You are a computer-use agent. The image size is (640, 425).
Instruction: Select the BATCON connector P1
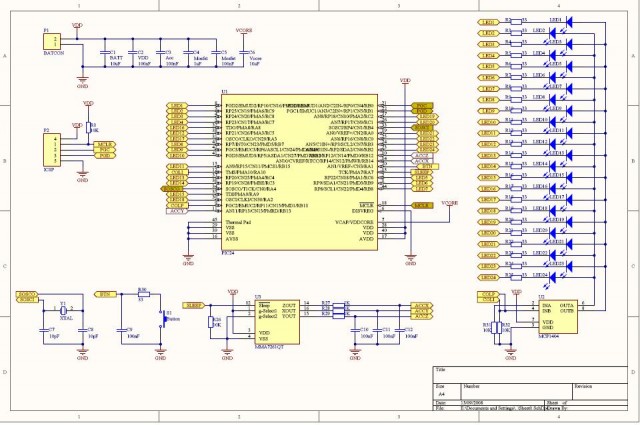point(52,42)
